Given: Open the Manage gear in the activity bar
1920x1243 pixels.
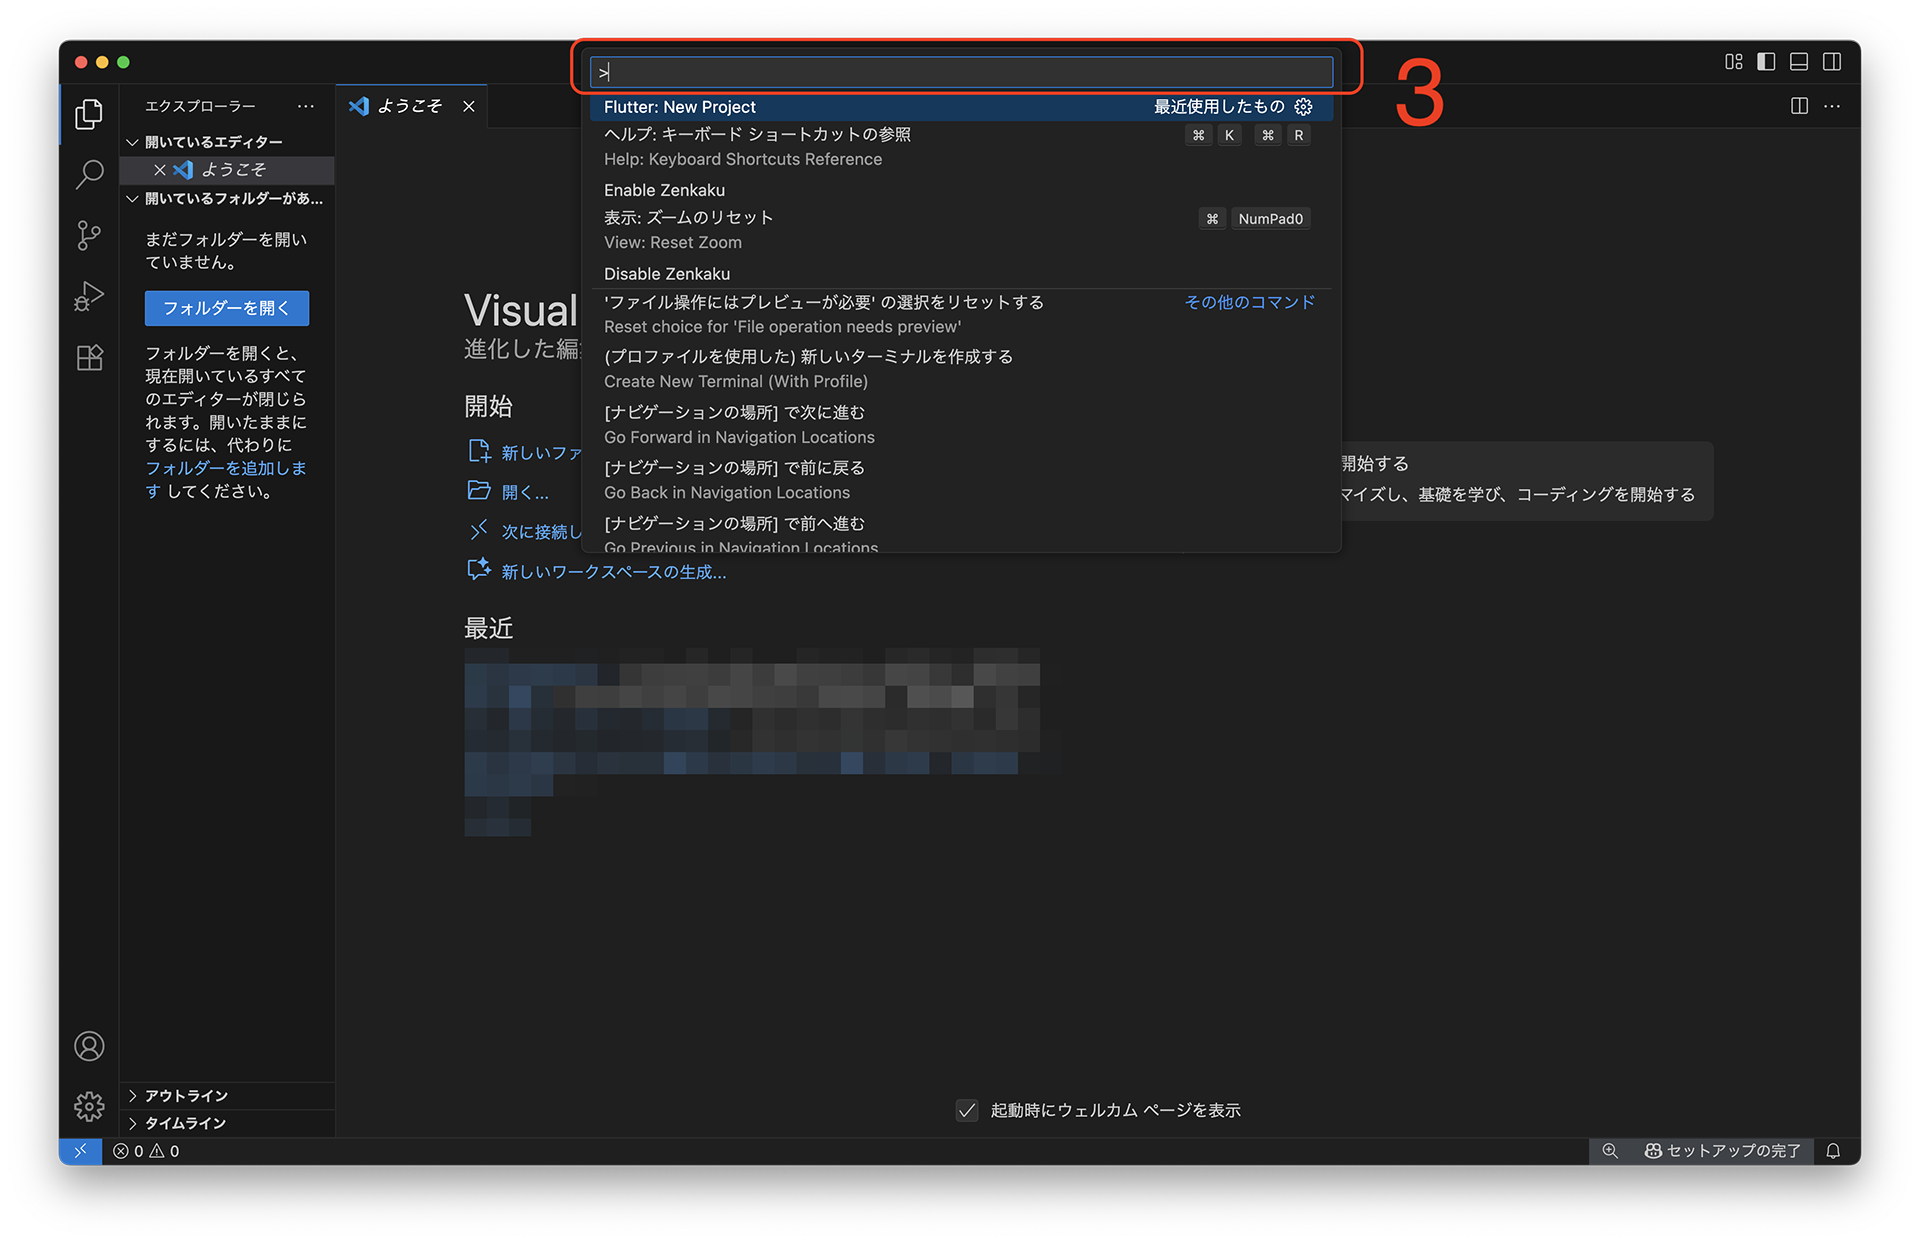Looking at the screenshot, I should [x=89, y=1106].
